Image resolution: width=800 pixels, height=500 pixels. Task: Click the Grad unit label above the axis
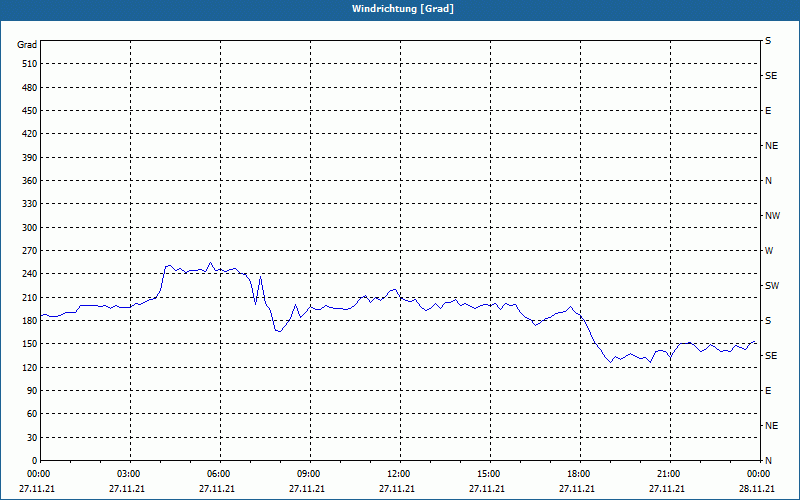(x=27, y=45)
